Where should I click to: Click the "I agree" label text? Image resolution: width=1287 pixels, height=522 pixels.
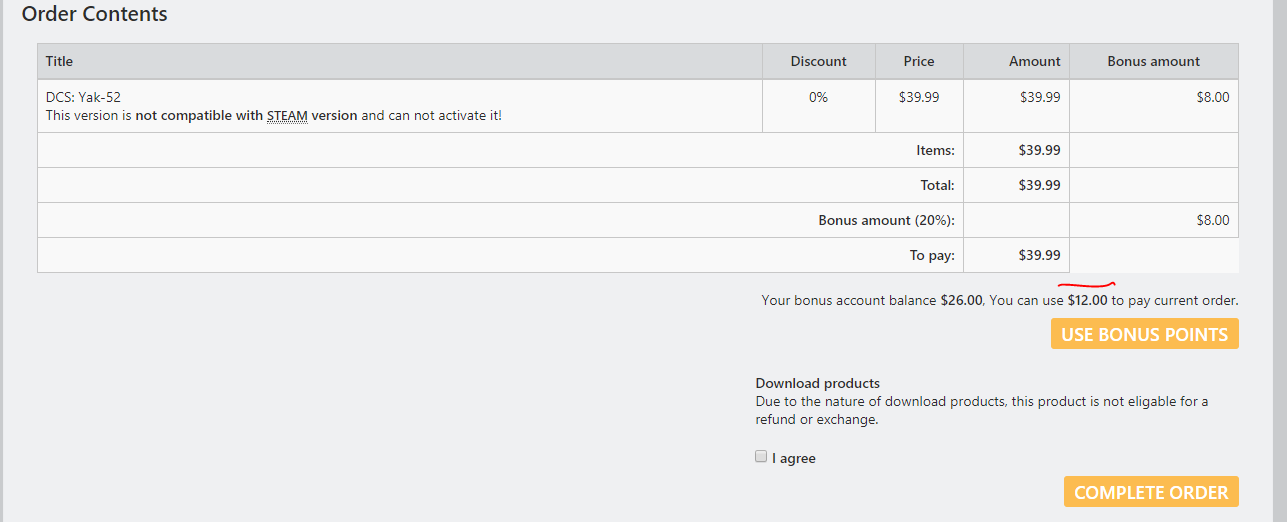pos(794,458)
